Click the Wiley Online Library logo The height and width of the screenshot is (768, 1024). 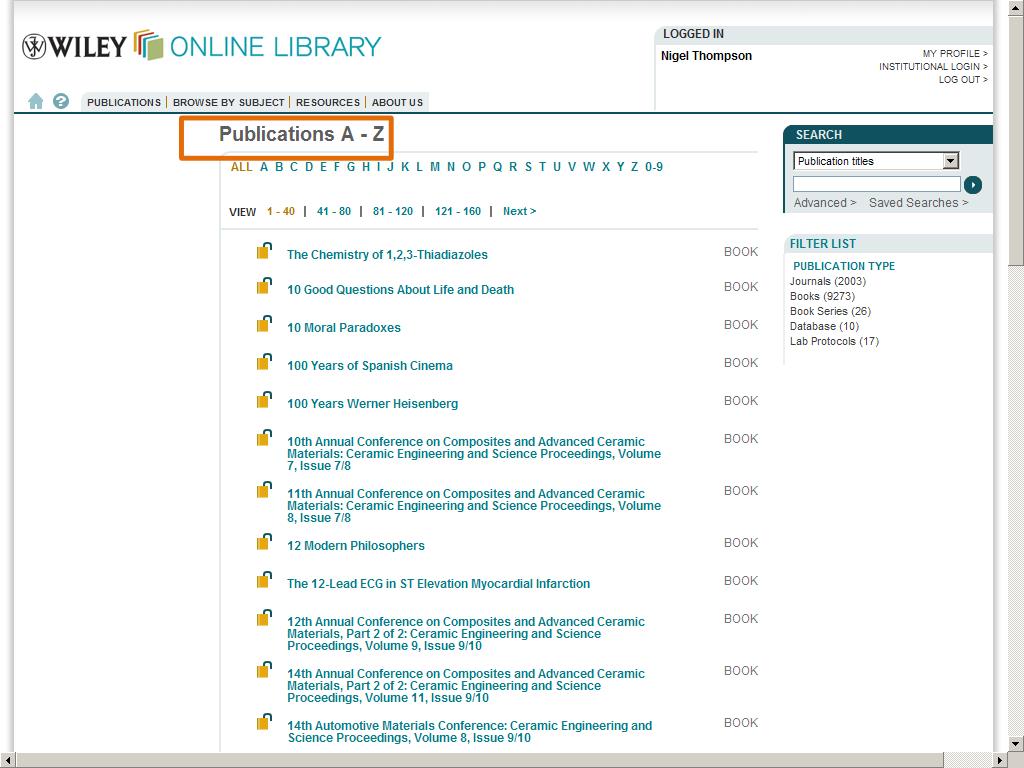pyautogui.click(x=201, y=46)
